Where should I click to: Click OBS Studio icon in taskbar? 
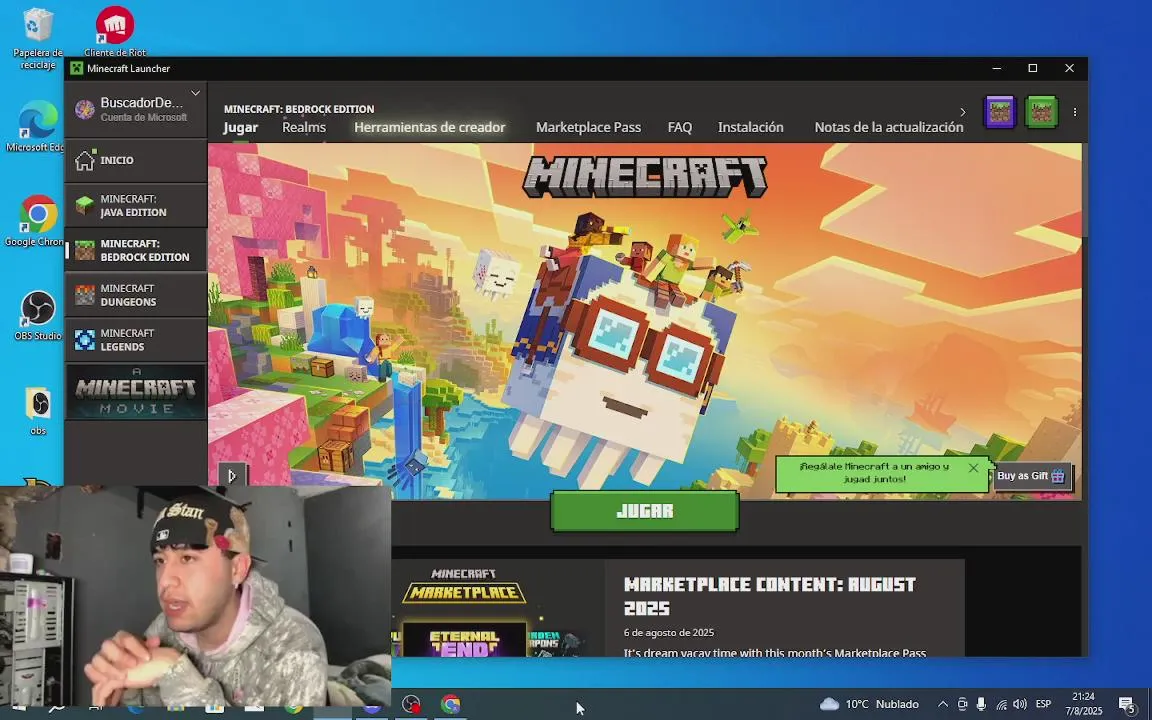click(411, 704)
